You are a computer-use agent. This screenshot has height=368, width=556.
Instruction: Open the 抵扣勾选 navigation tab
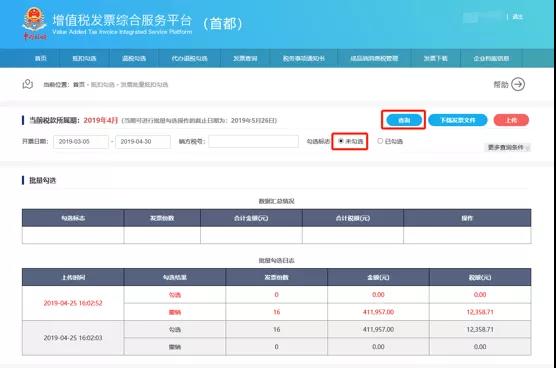coord(84,58)
